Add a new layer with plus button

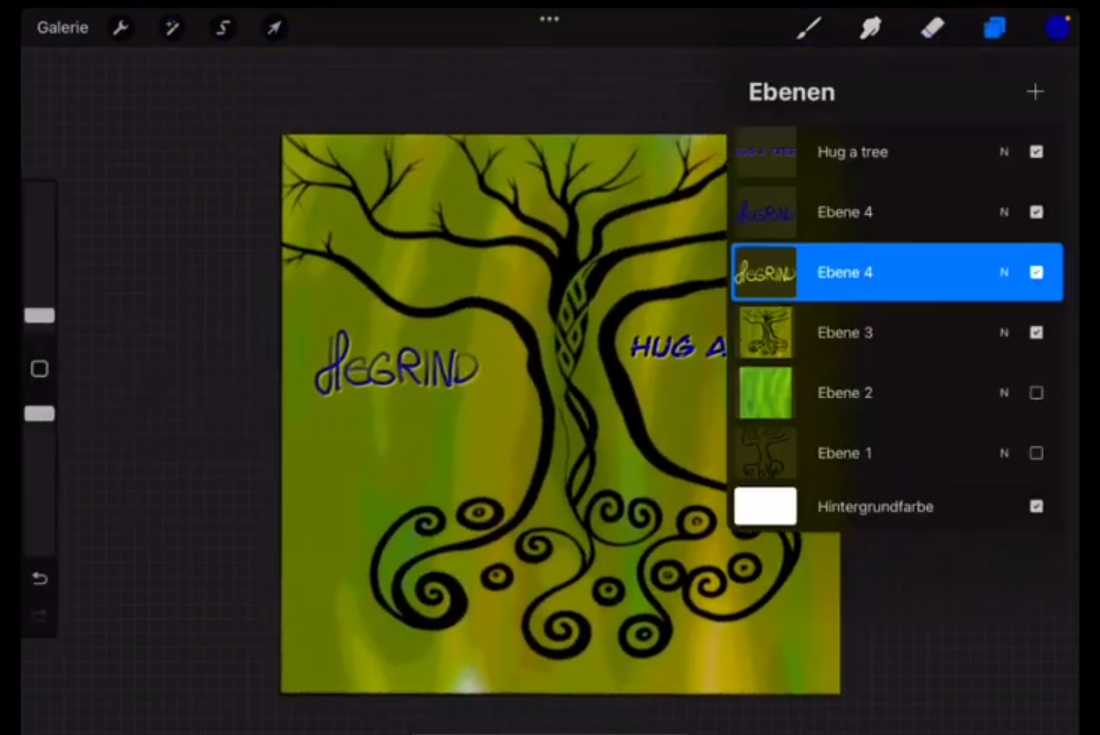(x=1035, y=92)
